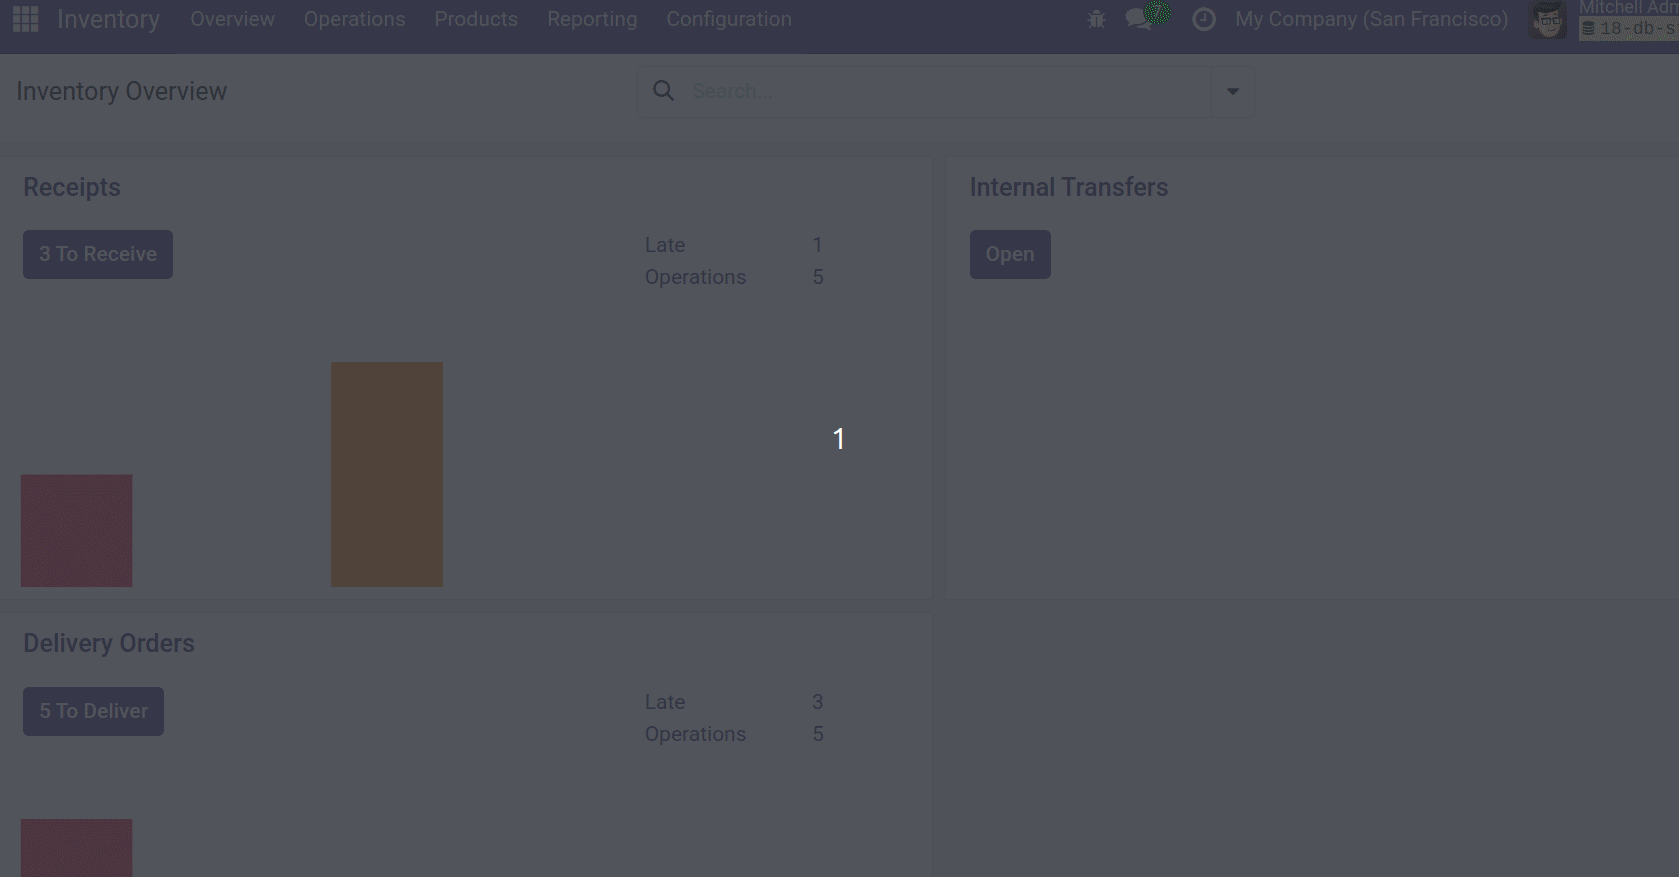Screen dimensions: 1679x877
Task: Click Late link in Receipts card
Action: (665, 245)
